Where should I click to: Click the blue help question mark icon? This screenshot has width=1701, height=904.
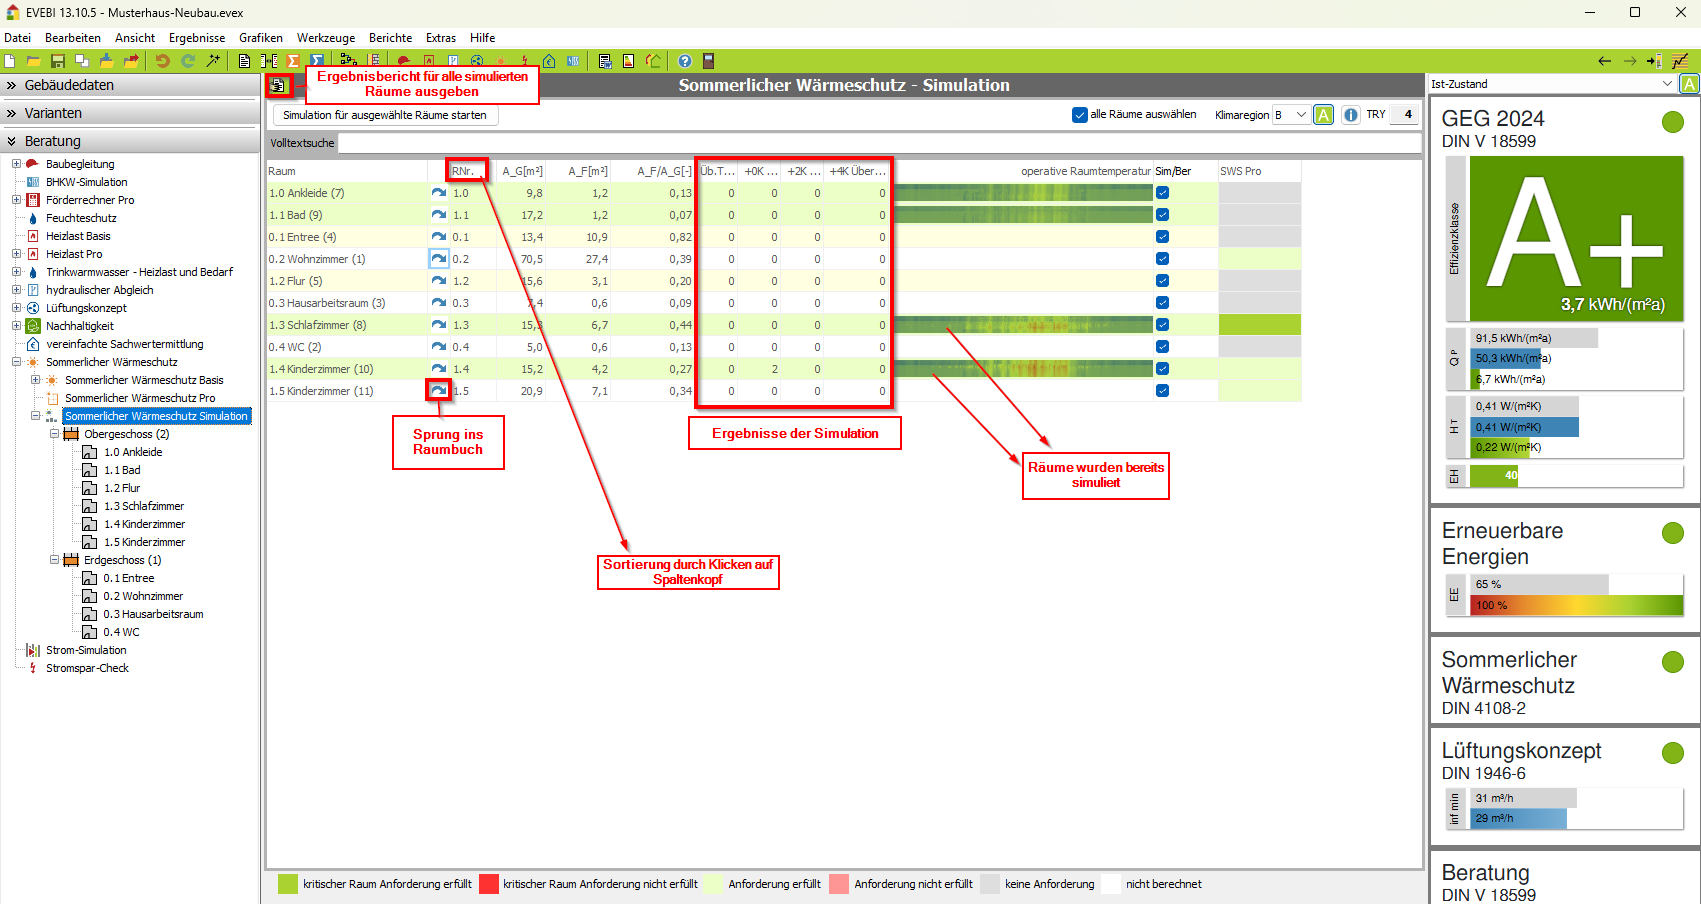click(685, 61)
